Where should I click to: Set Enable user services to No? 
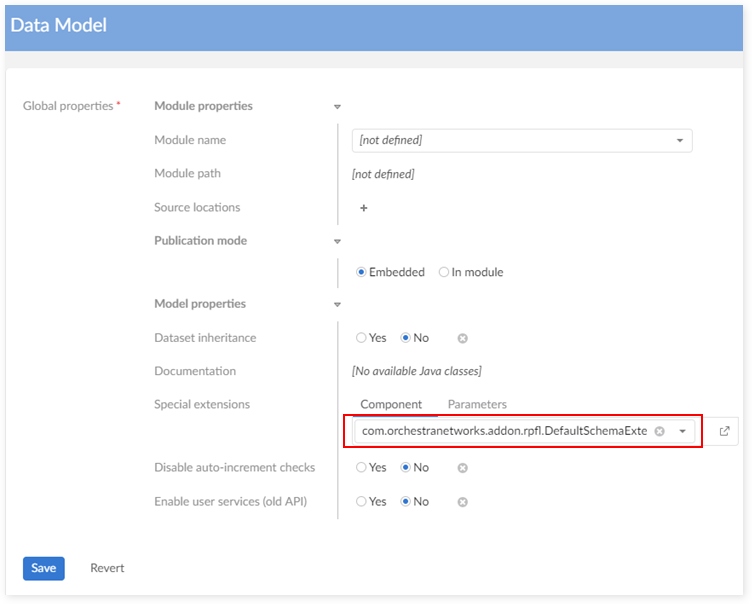pos(406,501)
